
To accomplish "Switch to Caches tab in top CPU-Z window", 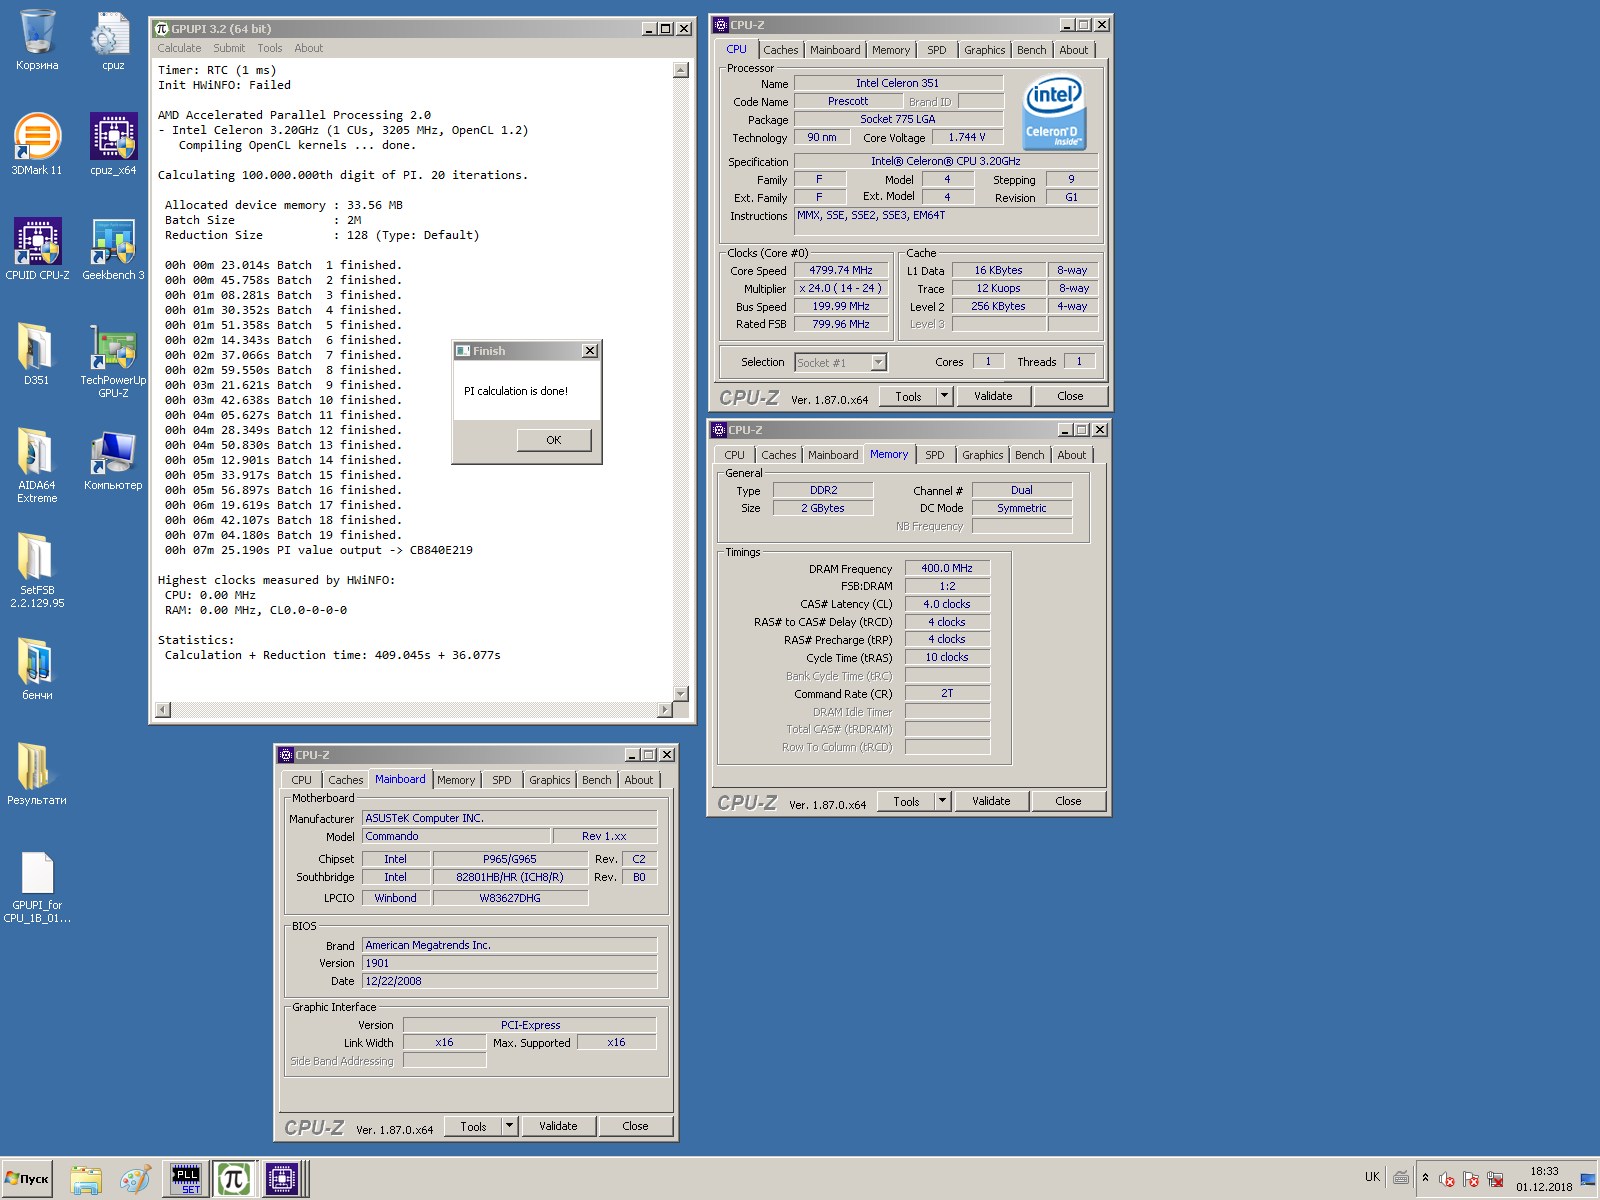I will 781,50.
